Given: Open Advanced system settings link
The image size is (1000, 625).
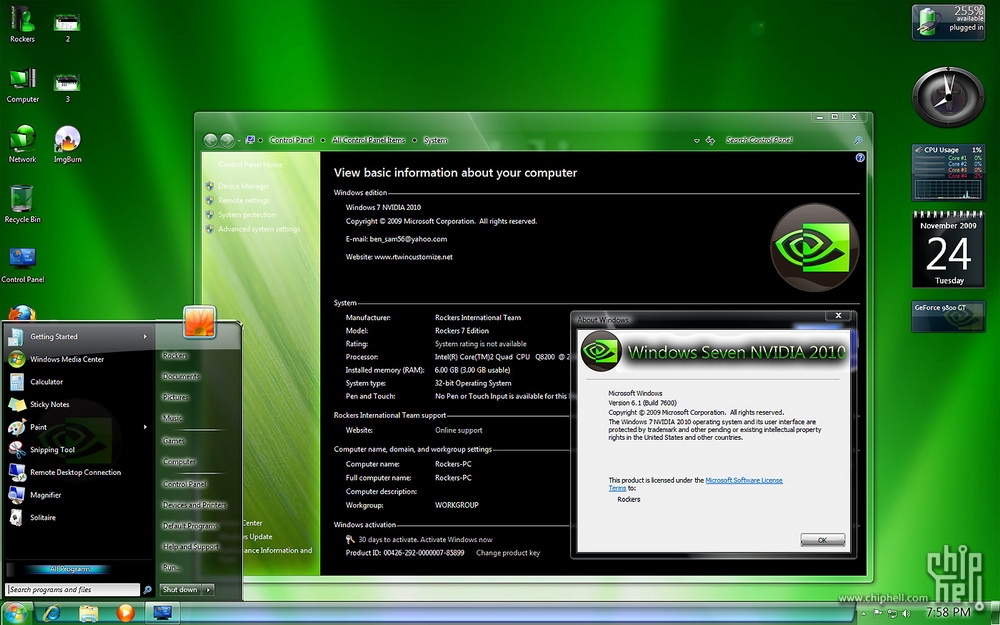Looking at the screenshot, I should point(259,229).
